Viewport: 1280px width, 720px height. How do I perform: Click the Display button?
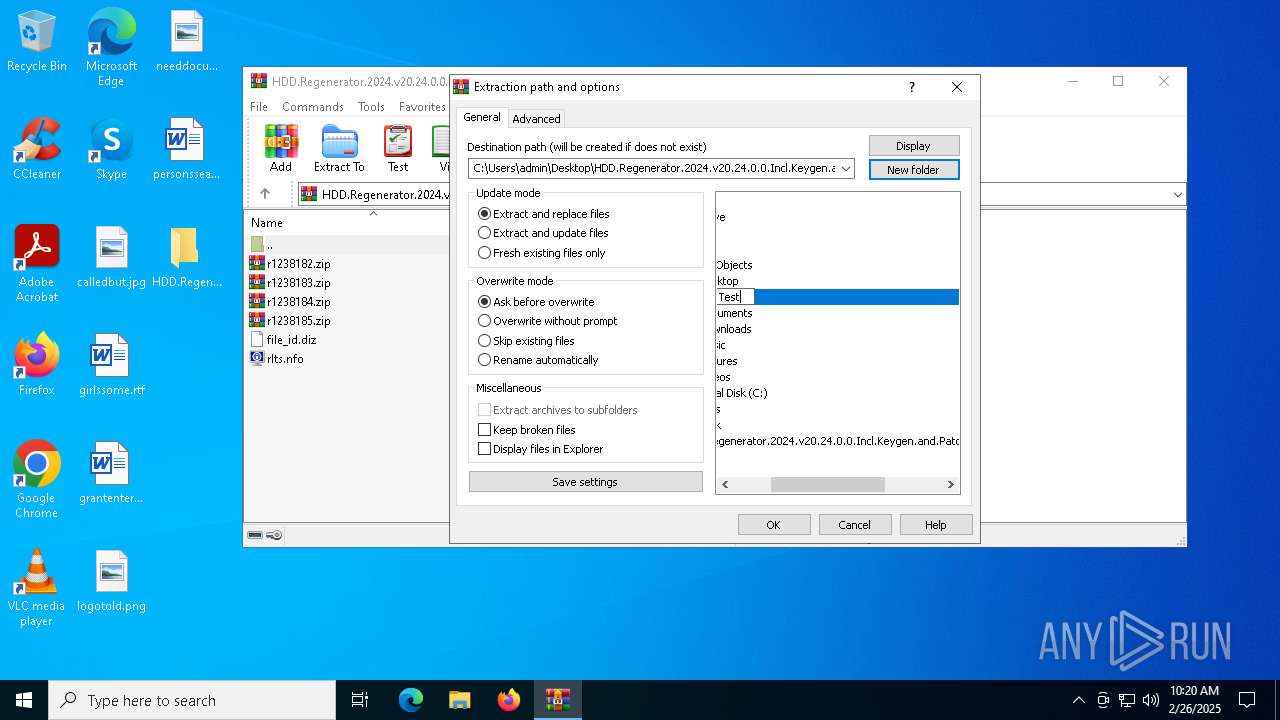(914, 146)
